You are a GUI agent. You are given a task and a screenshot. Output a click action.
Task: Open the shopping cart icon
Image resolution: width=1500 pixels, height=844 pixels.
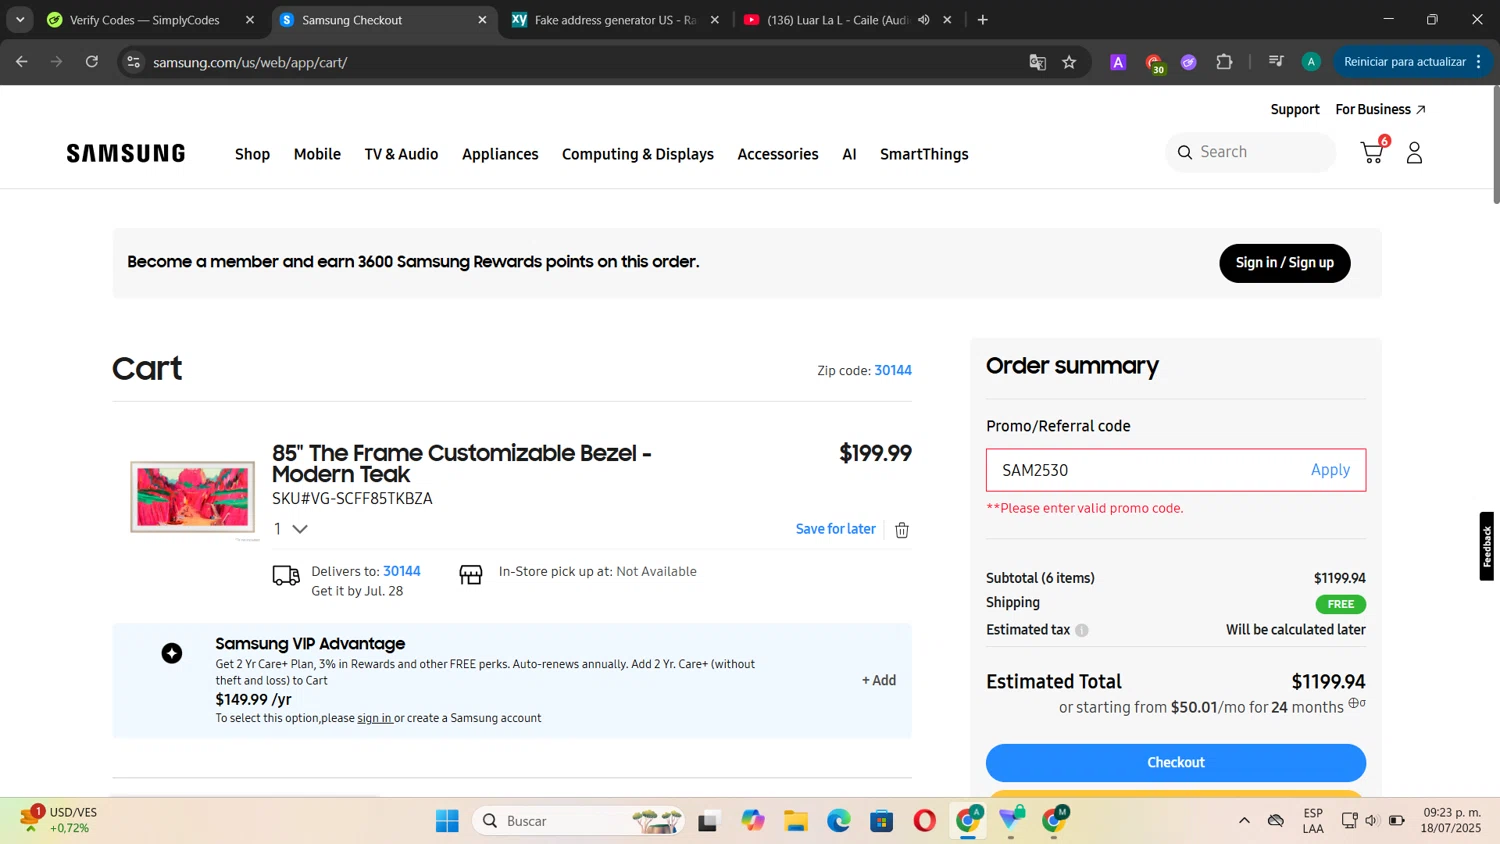(1373, 152)
